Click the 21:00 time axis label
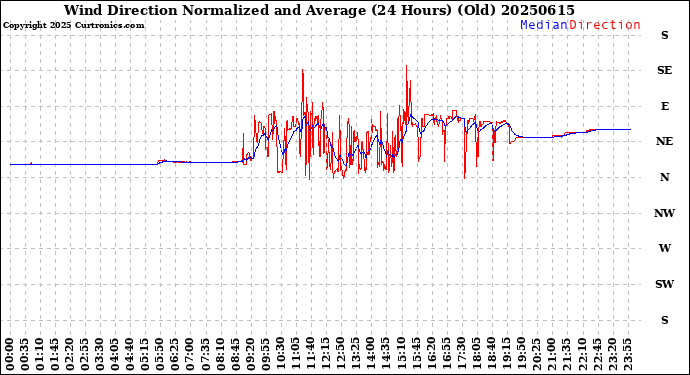Viewport: 690px width, 375px height. [552, 354]
